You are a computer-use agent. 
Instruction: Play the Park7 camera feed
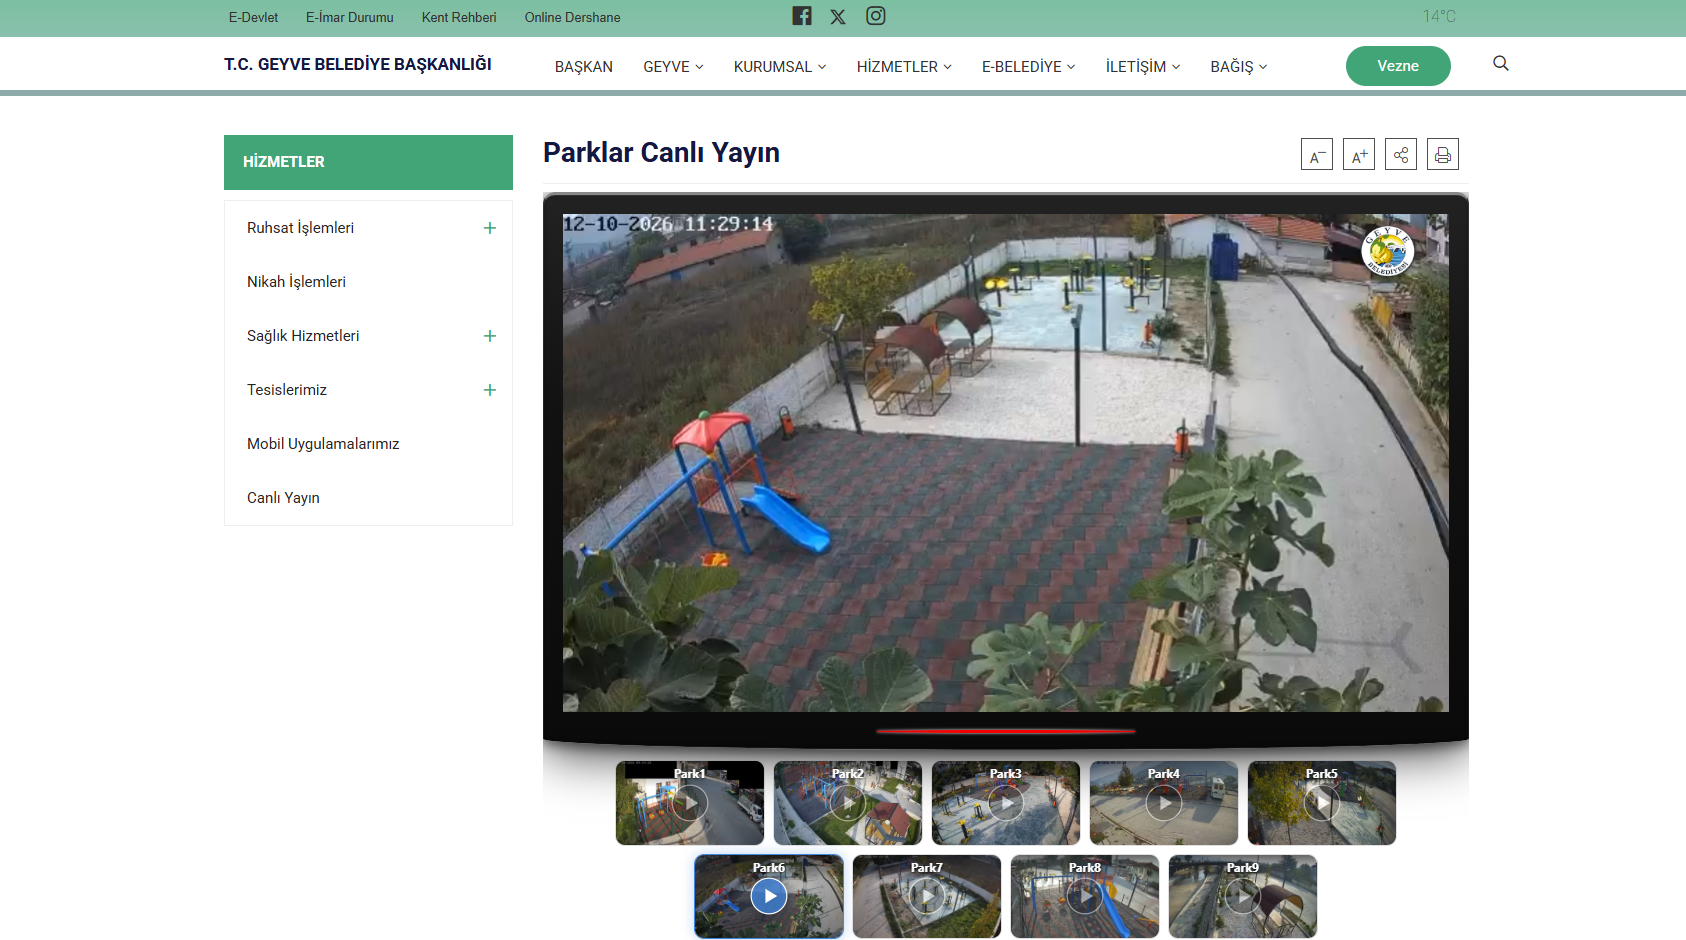coord(927,896)
